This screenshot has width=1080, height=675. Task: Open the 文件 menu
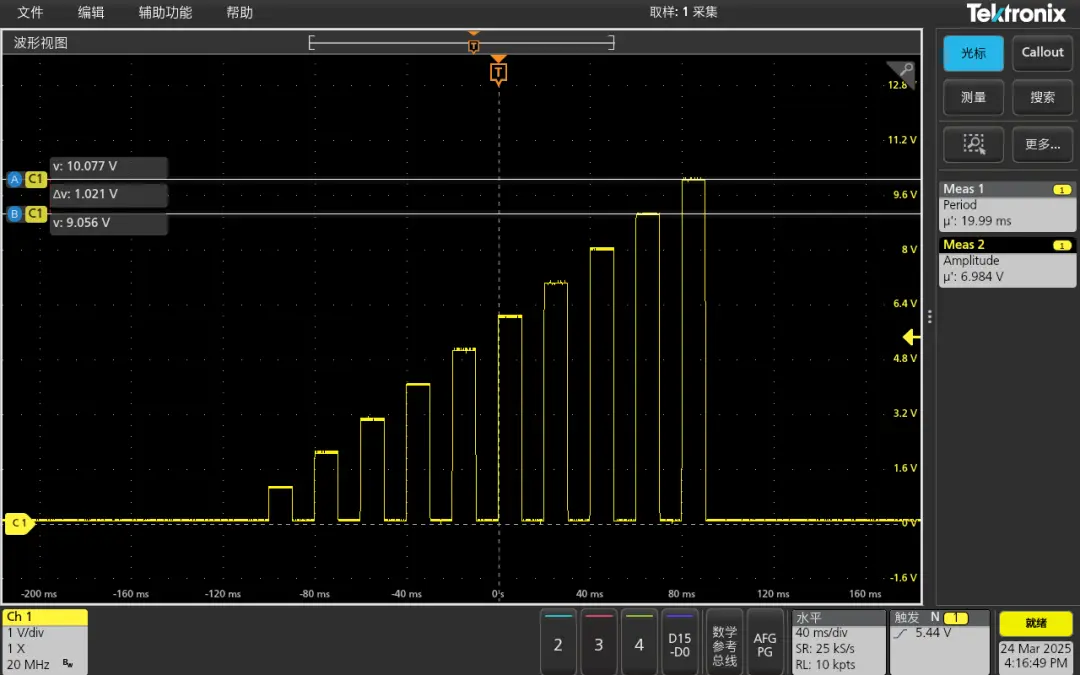30,12
